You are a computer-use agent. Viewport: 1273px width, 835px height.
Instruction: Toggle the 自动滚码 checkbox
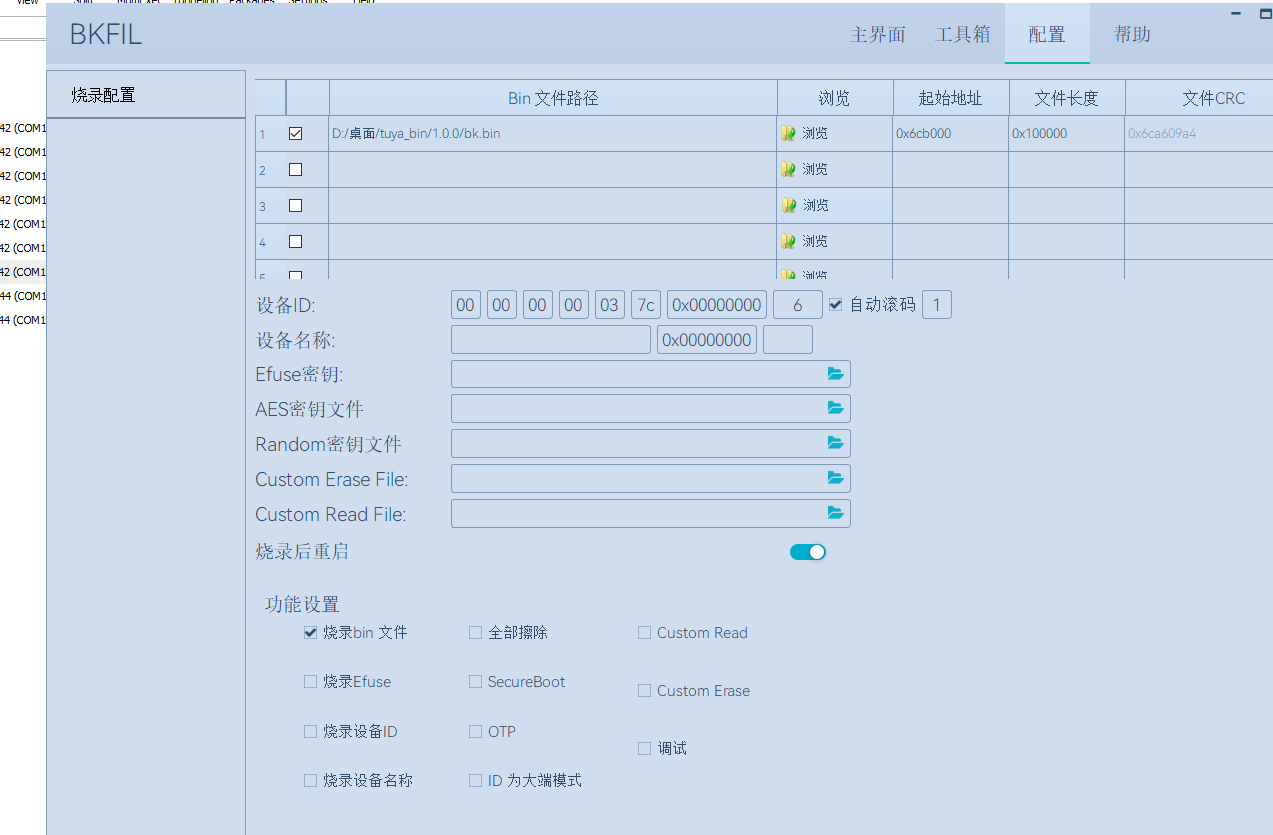[x=836, y=304]
